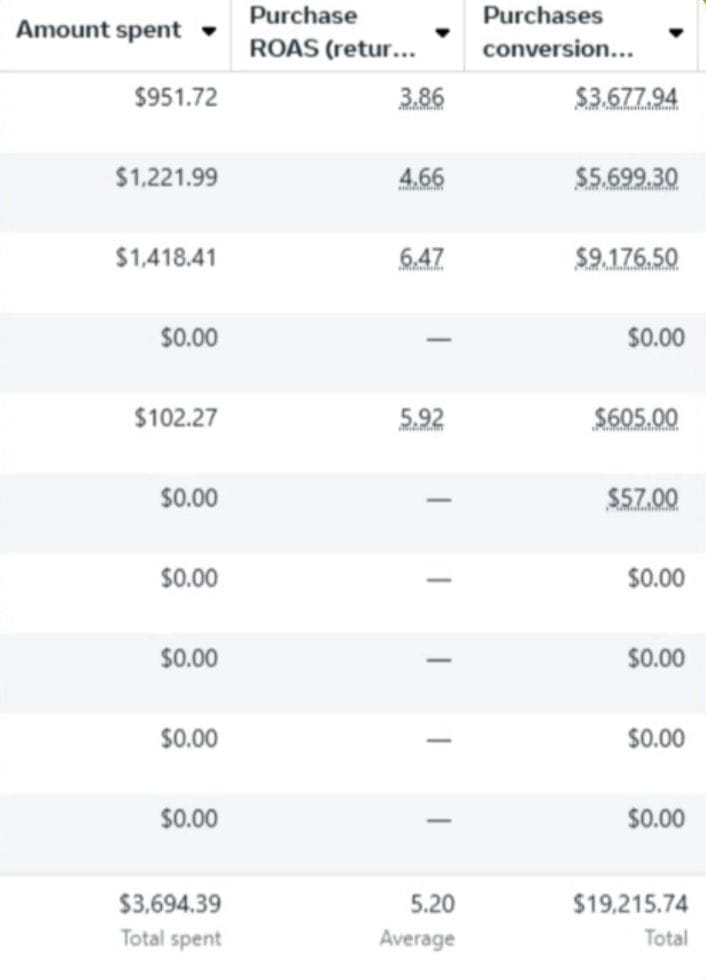This screenshot has width=706, height=980.
Task: Open the Purchases conversion column dropdown arrow
Action: 676,32
